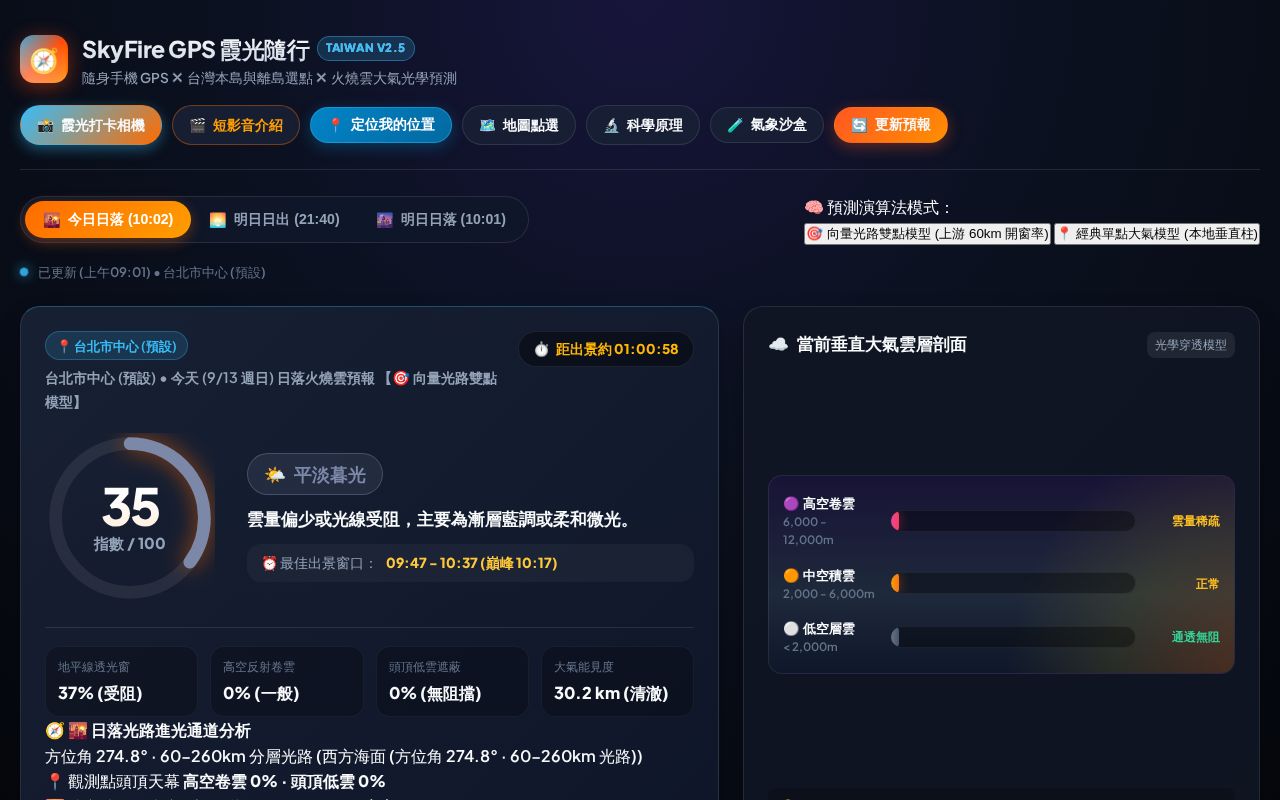Click the 平淡暮光 rating badge
Screen dimensions: 1280x800
315,474
